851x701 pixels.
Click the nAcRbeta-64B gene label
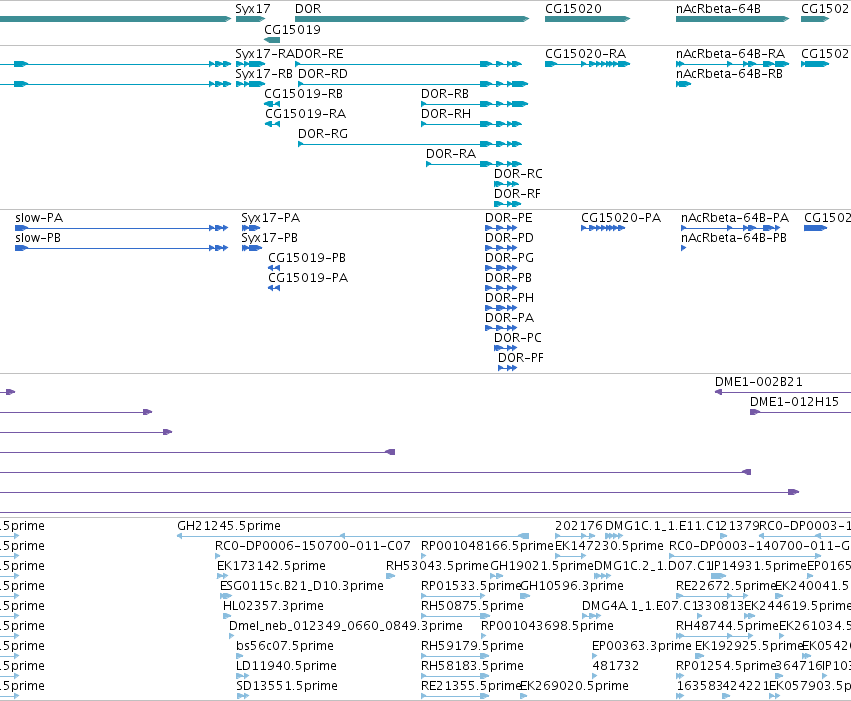[x=718, y=9]
